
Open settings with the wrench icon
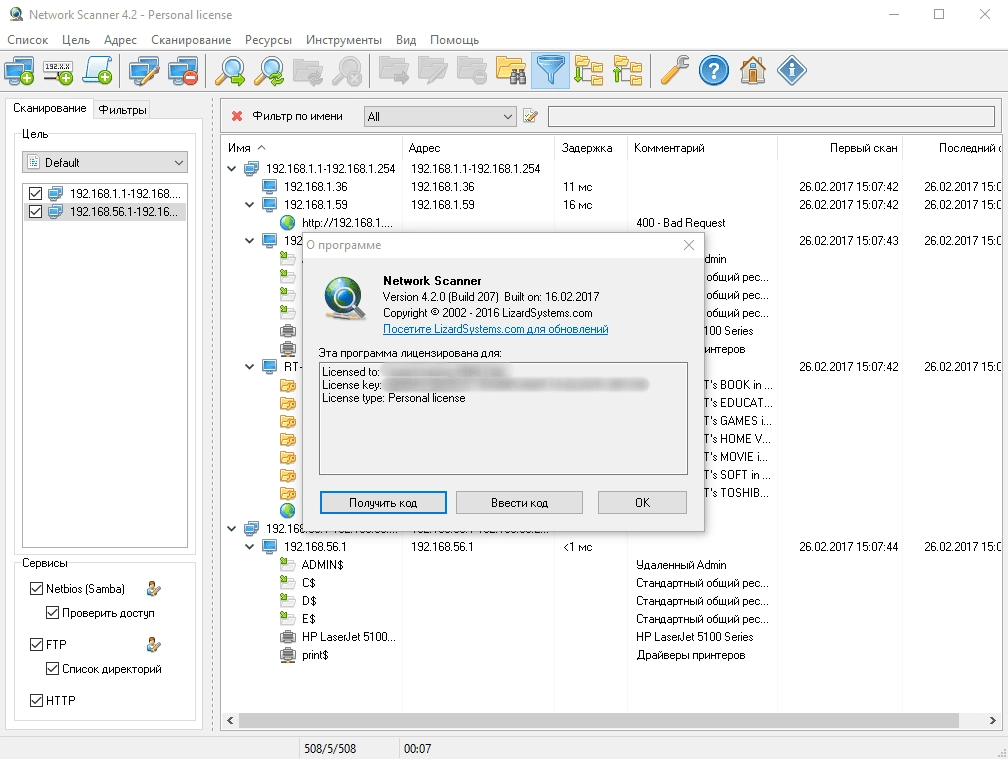(674, 71)
